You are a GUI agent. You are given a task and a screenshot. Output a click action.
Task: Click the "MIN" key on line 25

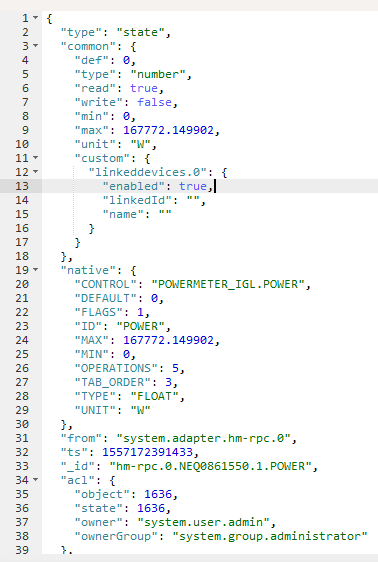pyautogui.click(x=91, y=354)
